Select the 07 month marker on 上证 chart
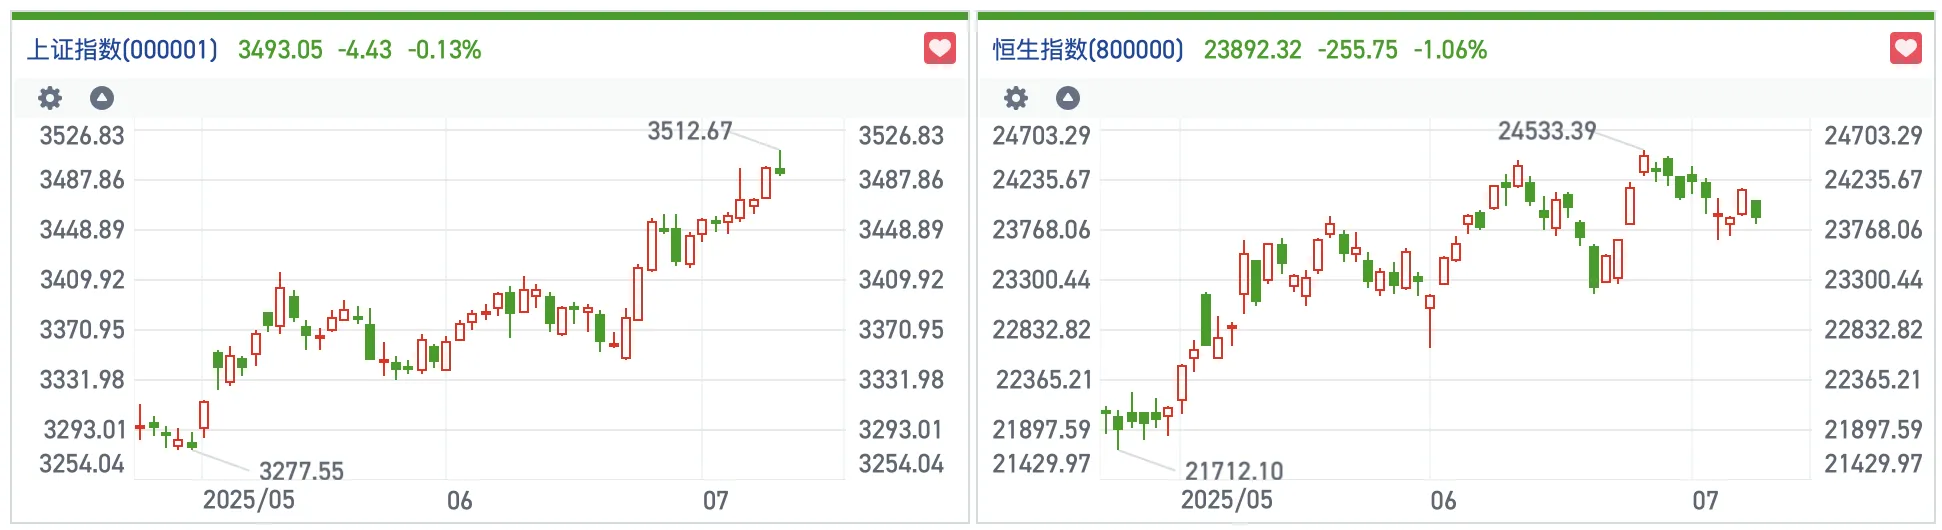 [716, 501]
